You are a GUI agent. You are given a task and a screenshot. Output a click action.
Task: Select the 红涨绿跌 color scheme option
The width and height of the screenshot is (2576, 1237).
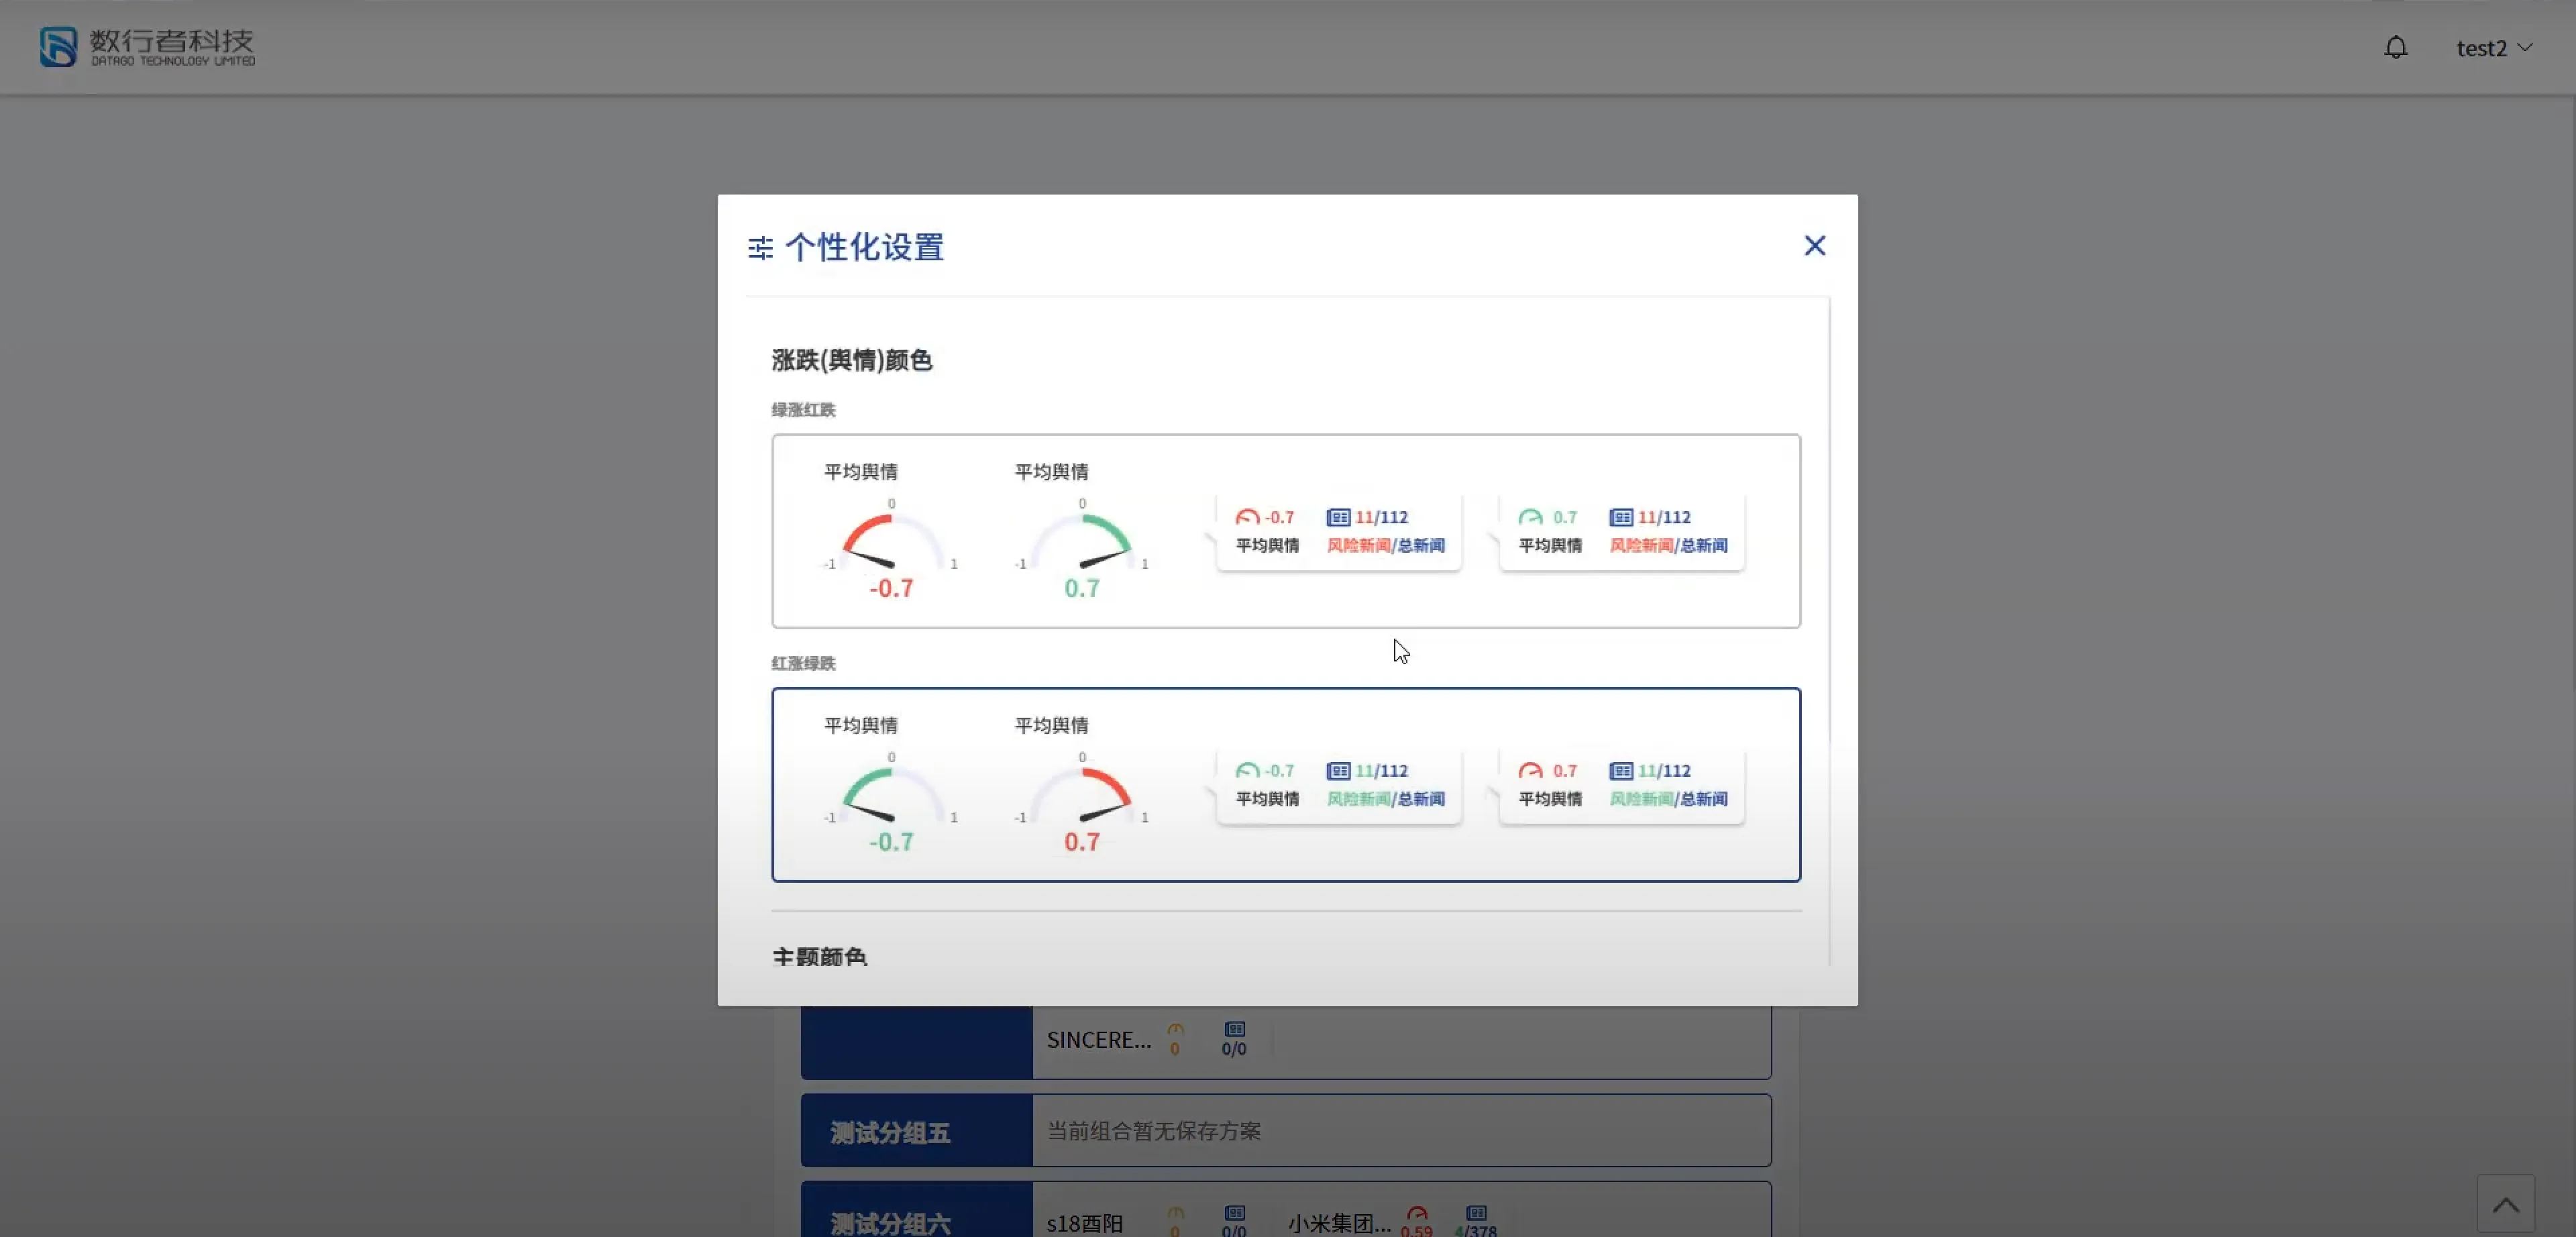point(1285,784)
